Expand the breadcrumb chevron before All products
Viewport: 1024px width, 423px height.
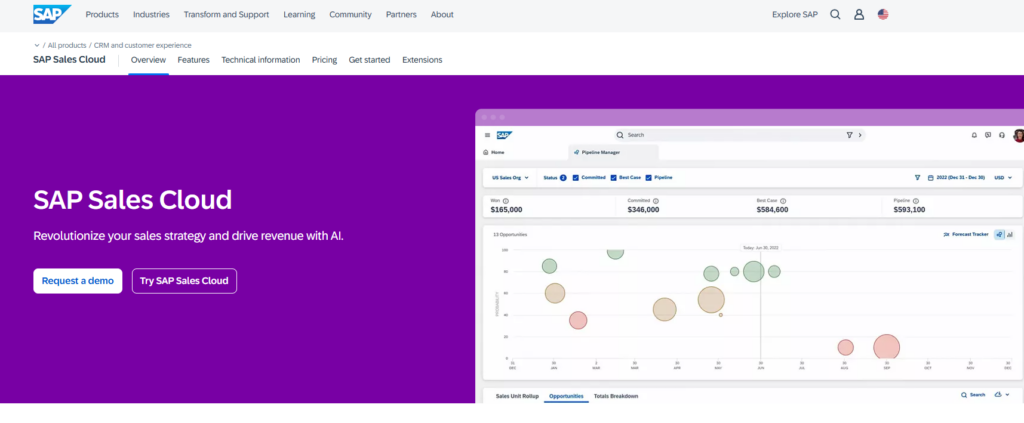click(37, 46)
